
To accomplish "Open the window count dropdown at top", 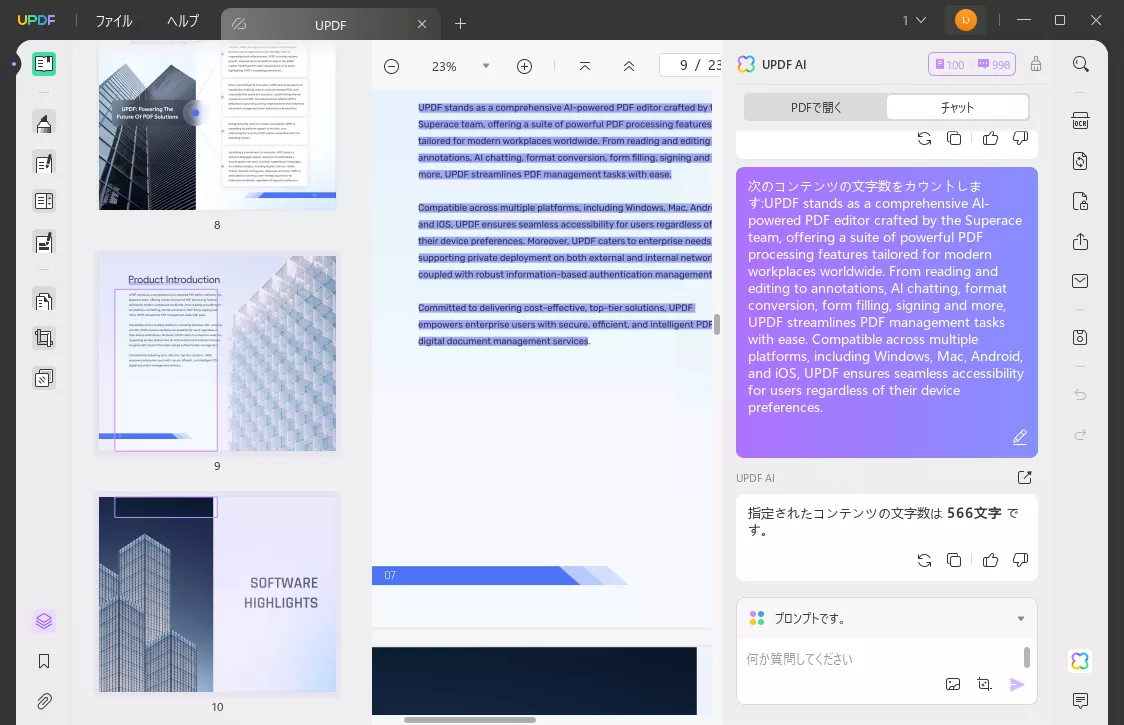I will point(914,21).
